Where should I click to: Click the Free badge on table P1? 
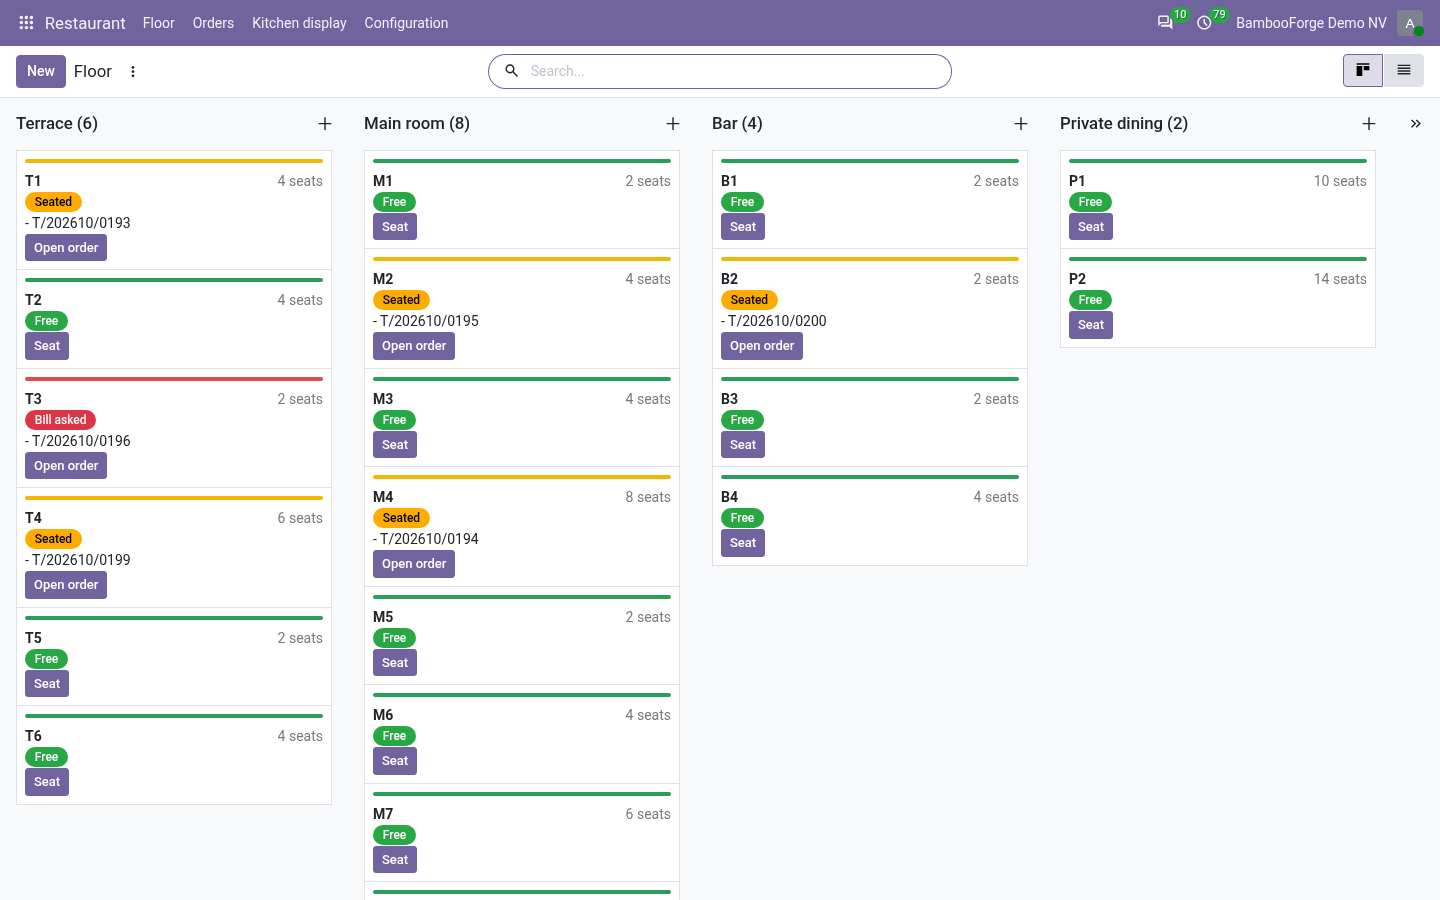coord(1090,202)
